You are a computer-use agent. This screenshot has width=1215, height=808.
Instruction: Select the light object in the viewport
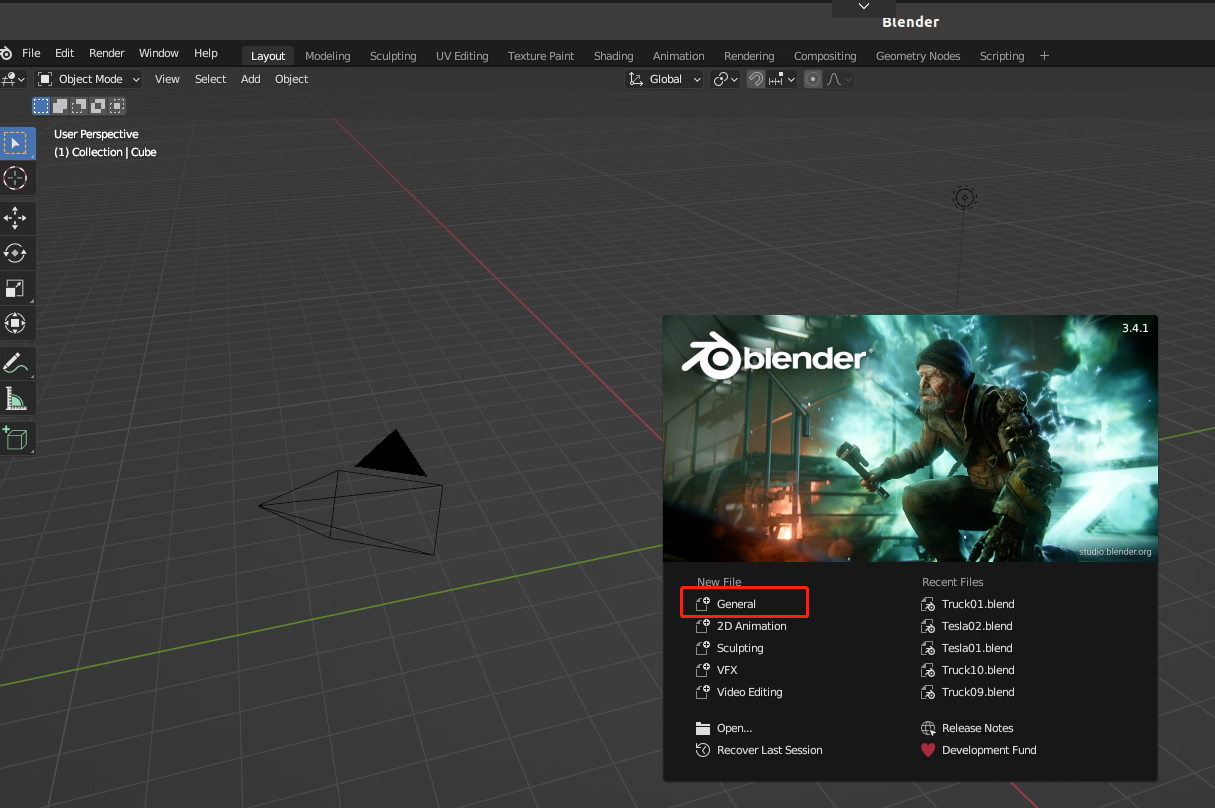[x=964, y=198]
